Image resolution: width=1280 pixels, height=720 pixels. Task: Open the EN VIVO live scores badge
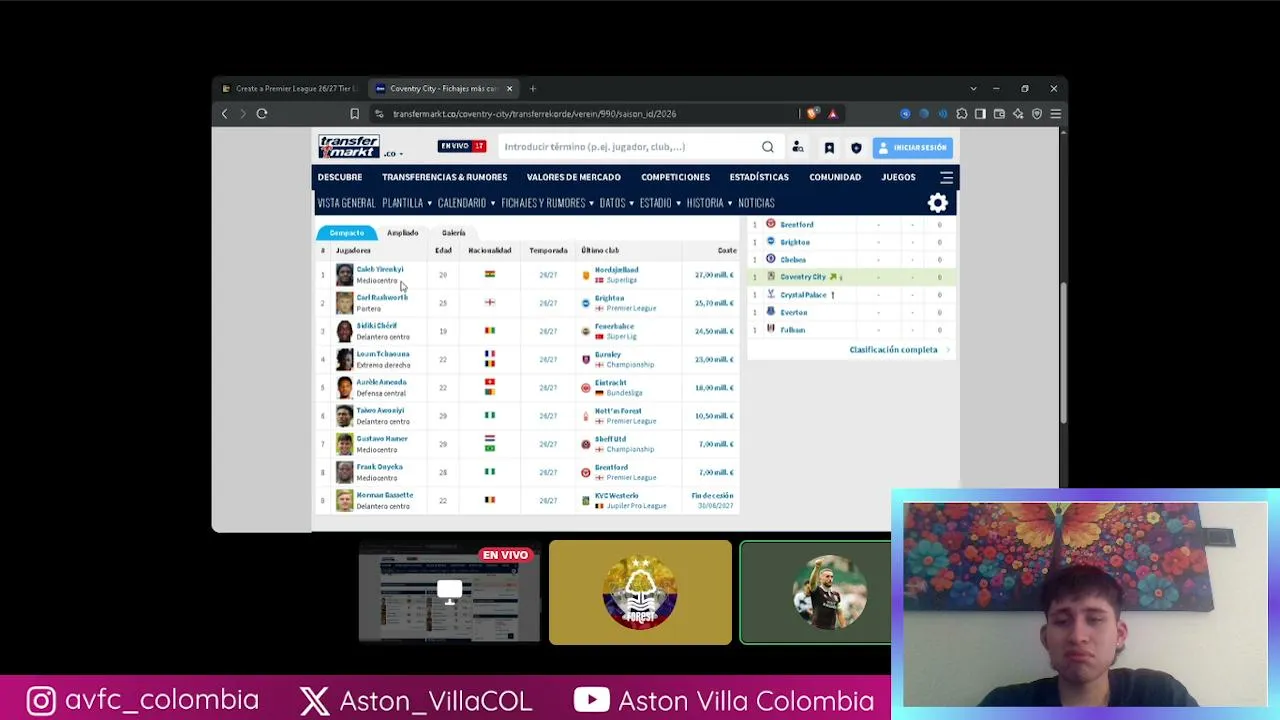(462, 147)
